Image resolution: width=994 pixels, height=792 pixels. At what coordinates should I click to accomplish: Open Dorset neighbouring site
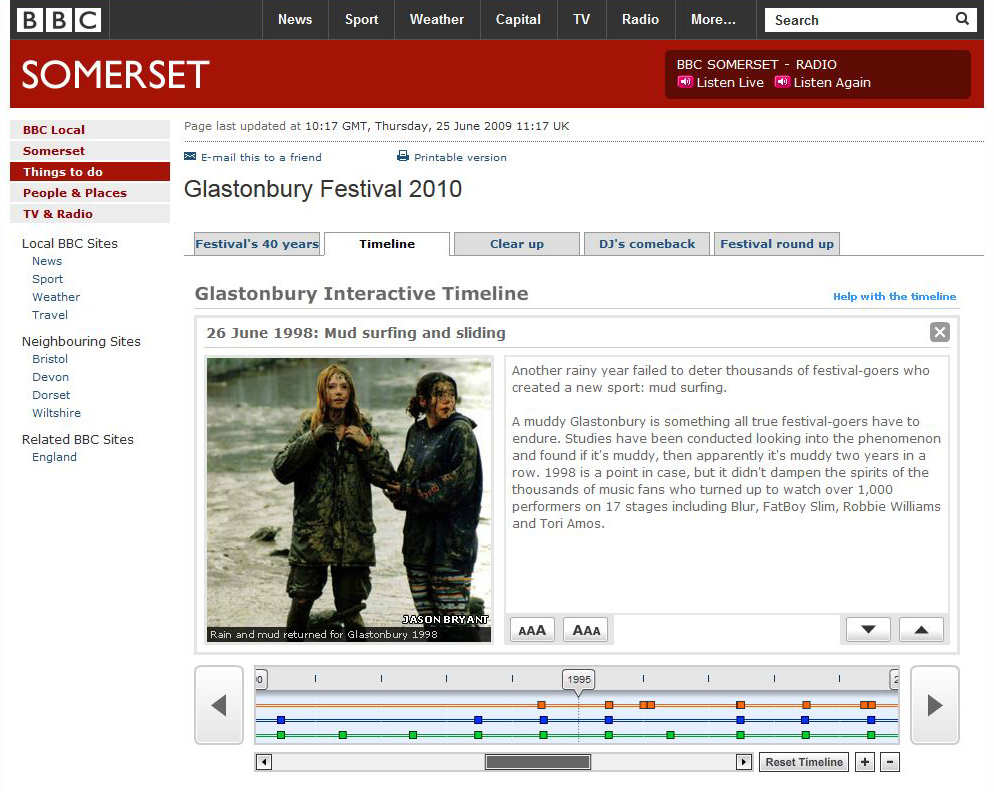point(51,394)
